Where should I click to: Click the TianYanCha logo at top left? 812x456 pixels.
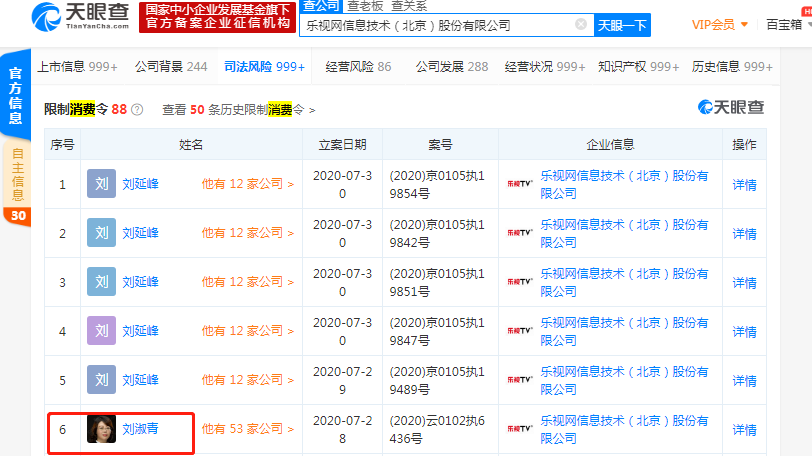[80, 17]
